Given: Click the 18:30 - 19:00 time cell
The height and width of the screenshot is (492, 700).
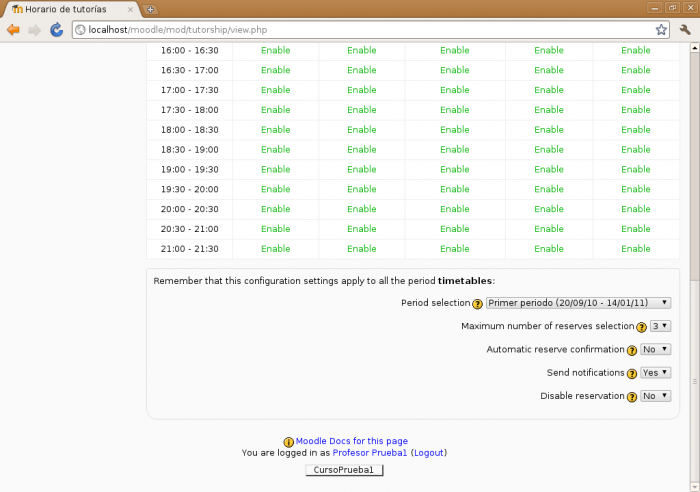Looking at the screenshot, I should pyautogui.click(x=190, y=150).
